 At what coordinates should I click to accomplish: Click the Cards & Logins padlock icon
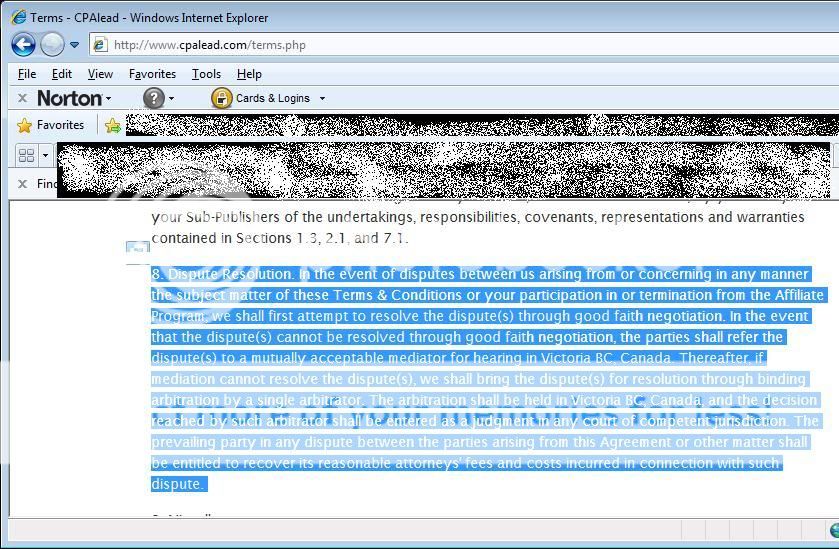click(x=221, y=98)
